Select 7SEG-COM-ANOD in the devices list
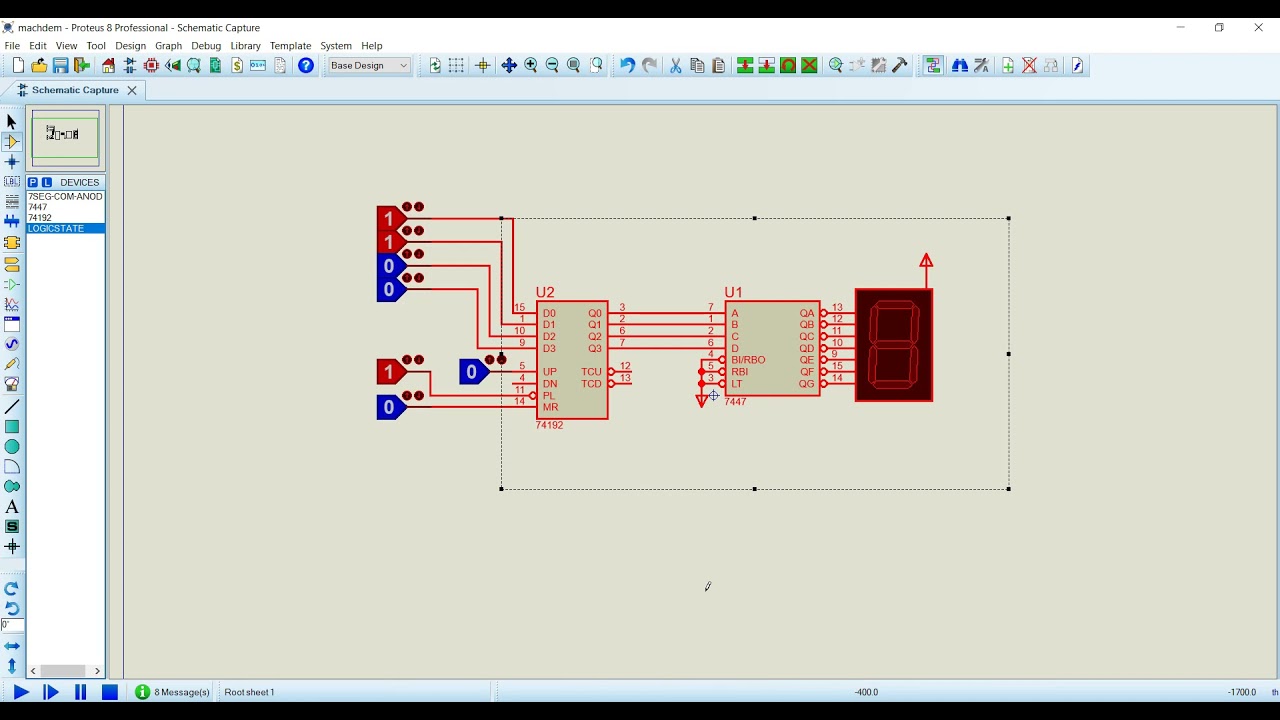 (x=65, y=197)
